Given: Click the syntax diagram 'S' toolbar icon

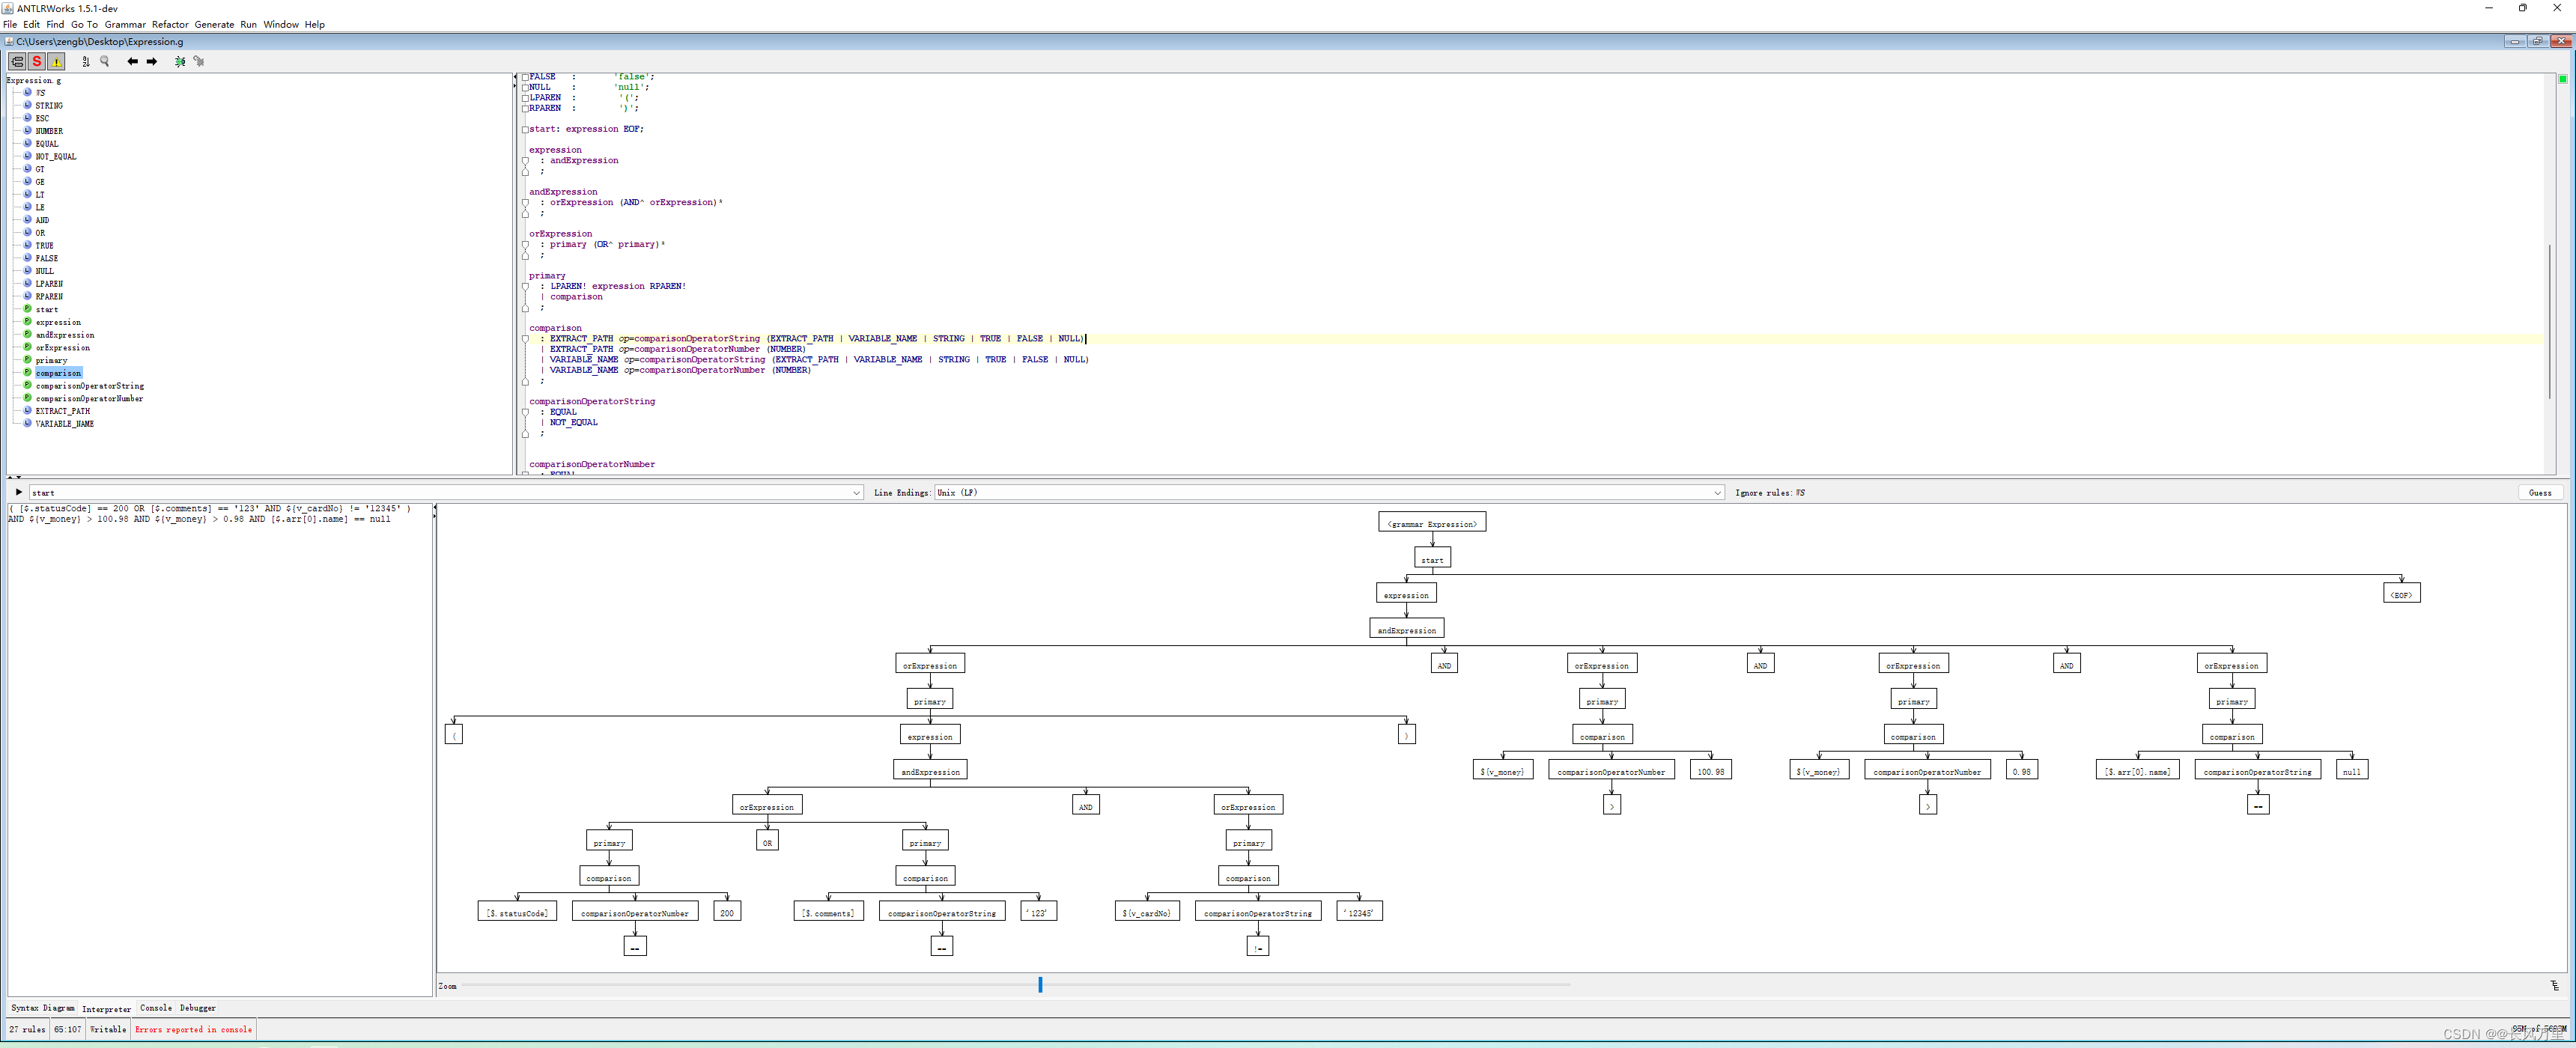Looking at the screenshot, I should 37,62.
